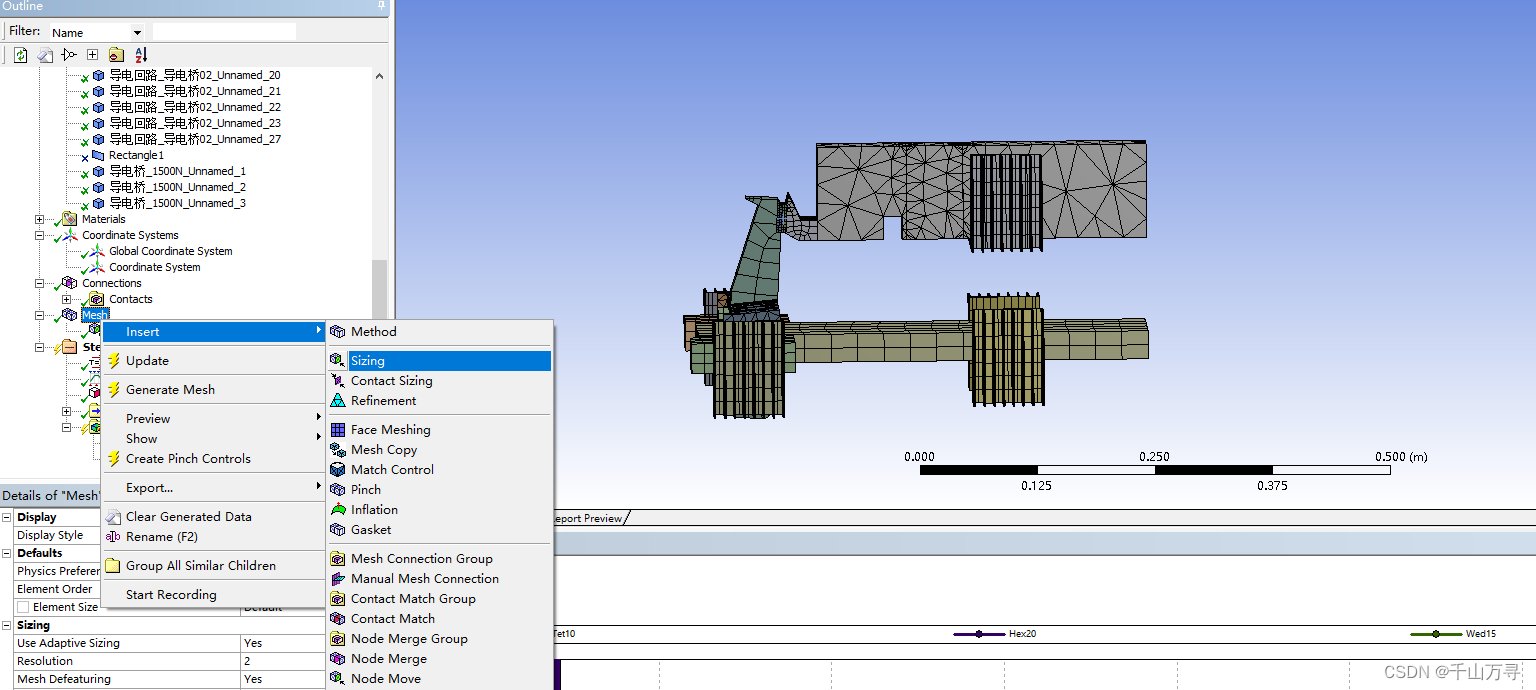Expand the Materials tree node

click(40, 219)
